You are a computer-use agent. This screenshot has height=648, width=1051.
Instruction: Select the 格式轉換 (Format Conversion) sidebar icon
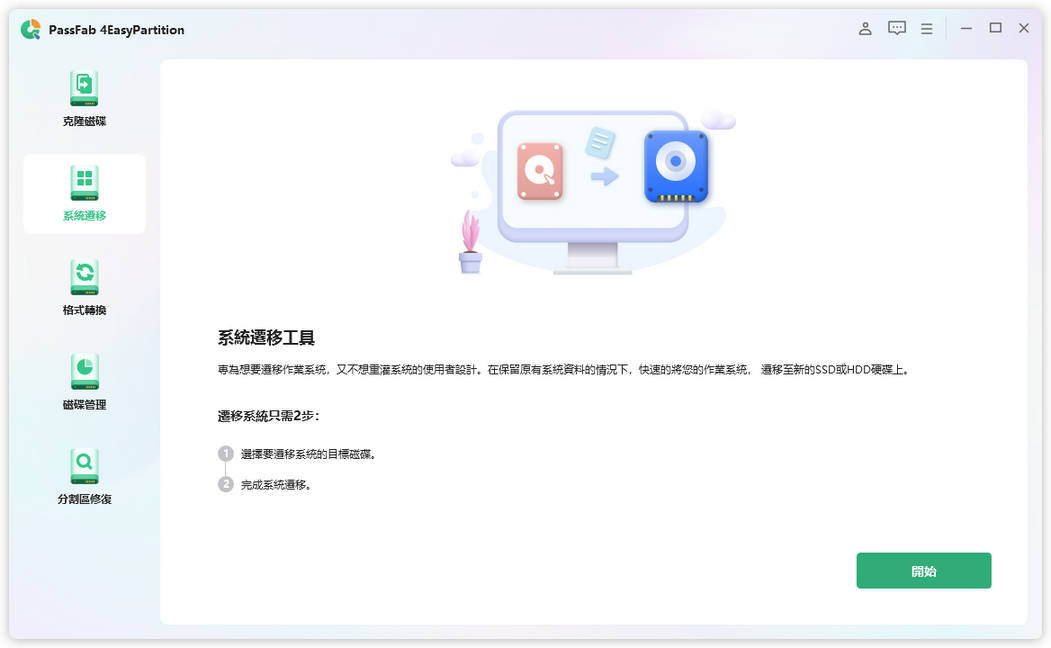pyautogui.click(x=84, y=277)
